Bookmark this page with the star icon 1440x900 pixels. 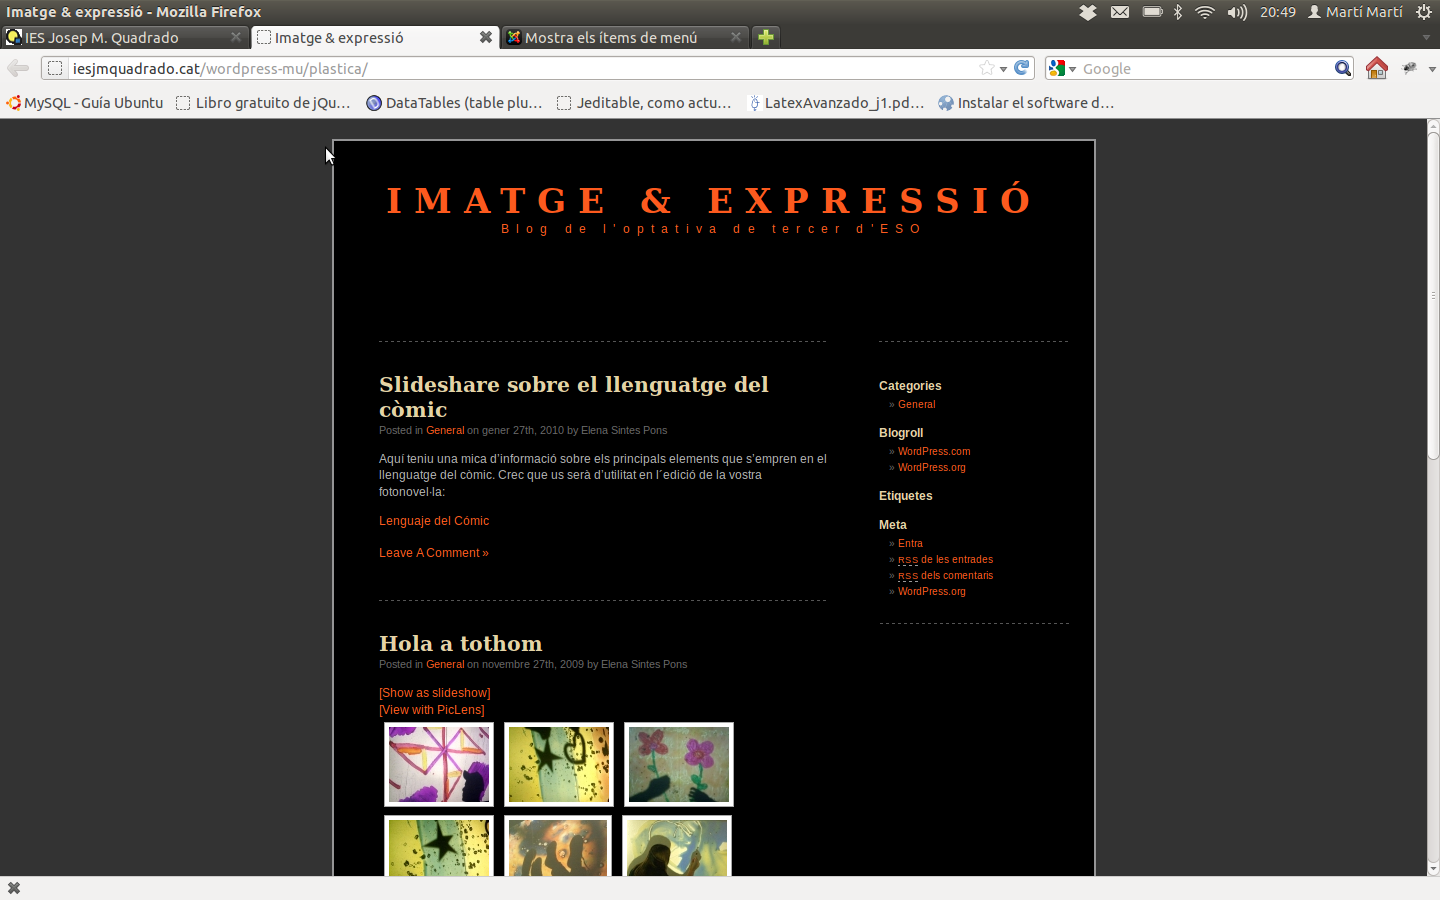pyautogui.click(x=987, y=68)
